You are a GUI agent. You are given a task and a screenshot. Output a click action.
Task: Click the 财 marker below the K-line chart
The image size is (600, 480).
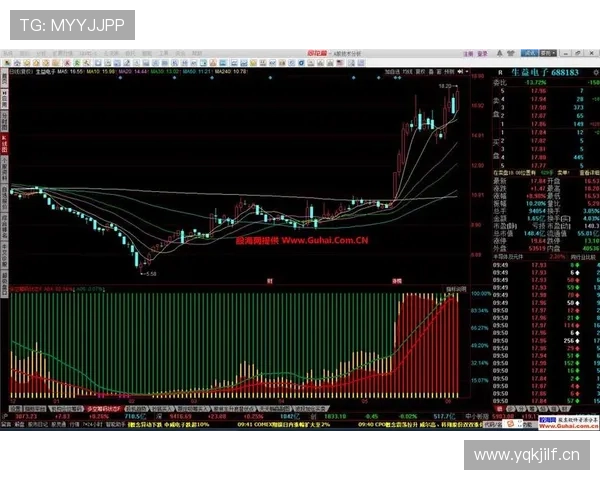(x=269, y=281)
